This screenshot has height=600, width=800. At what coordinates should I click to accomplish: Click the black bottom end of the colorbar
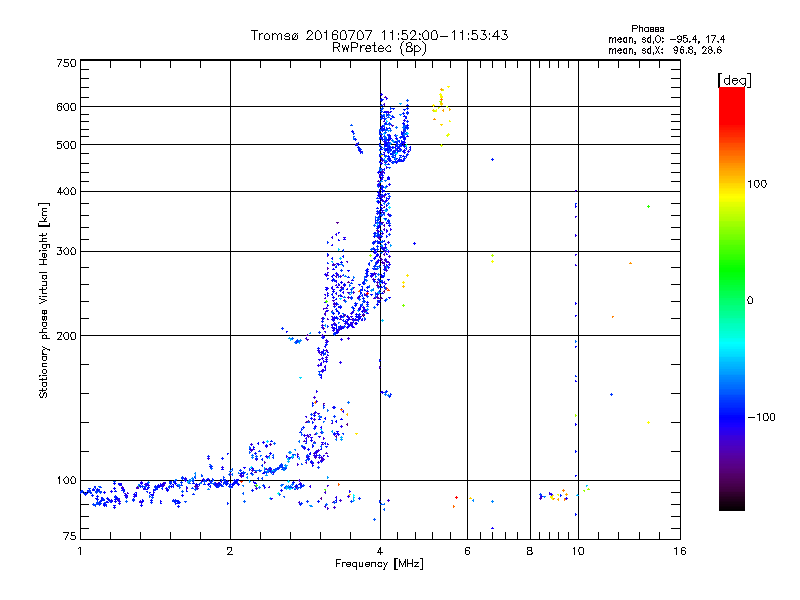pyautogui.click(x=732, y=503)
